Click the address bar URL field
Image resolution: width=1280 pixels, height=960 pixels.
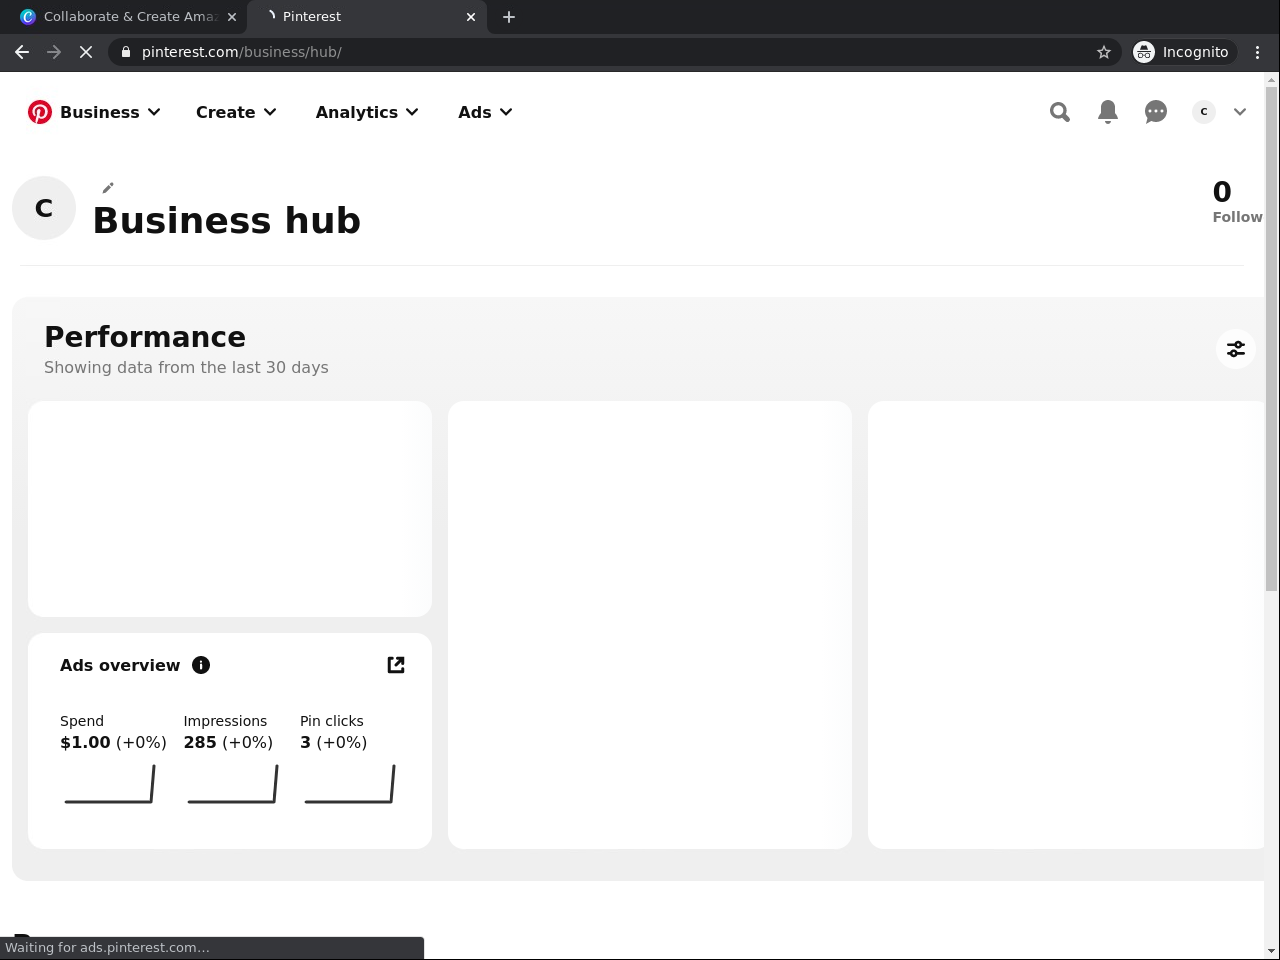tap(600, 52)
